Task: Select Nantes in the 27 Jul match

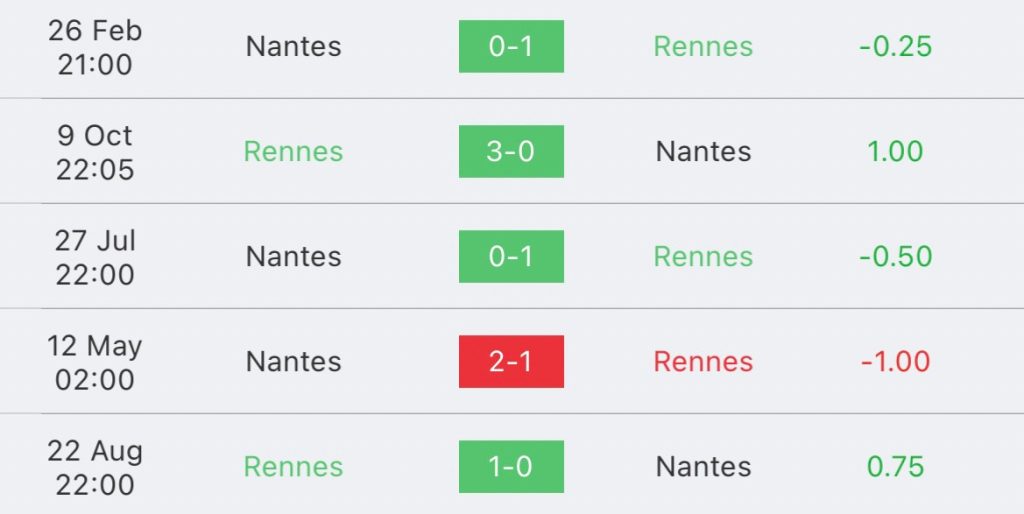Action: pyautogui.click(x=293, y=257)
